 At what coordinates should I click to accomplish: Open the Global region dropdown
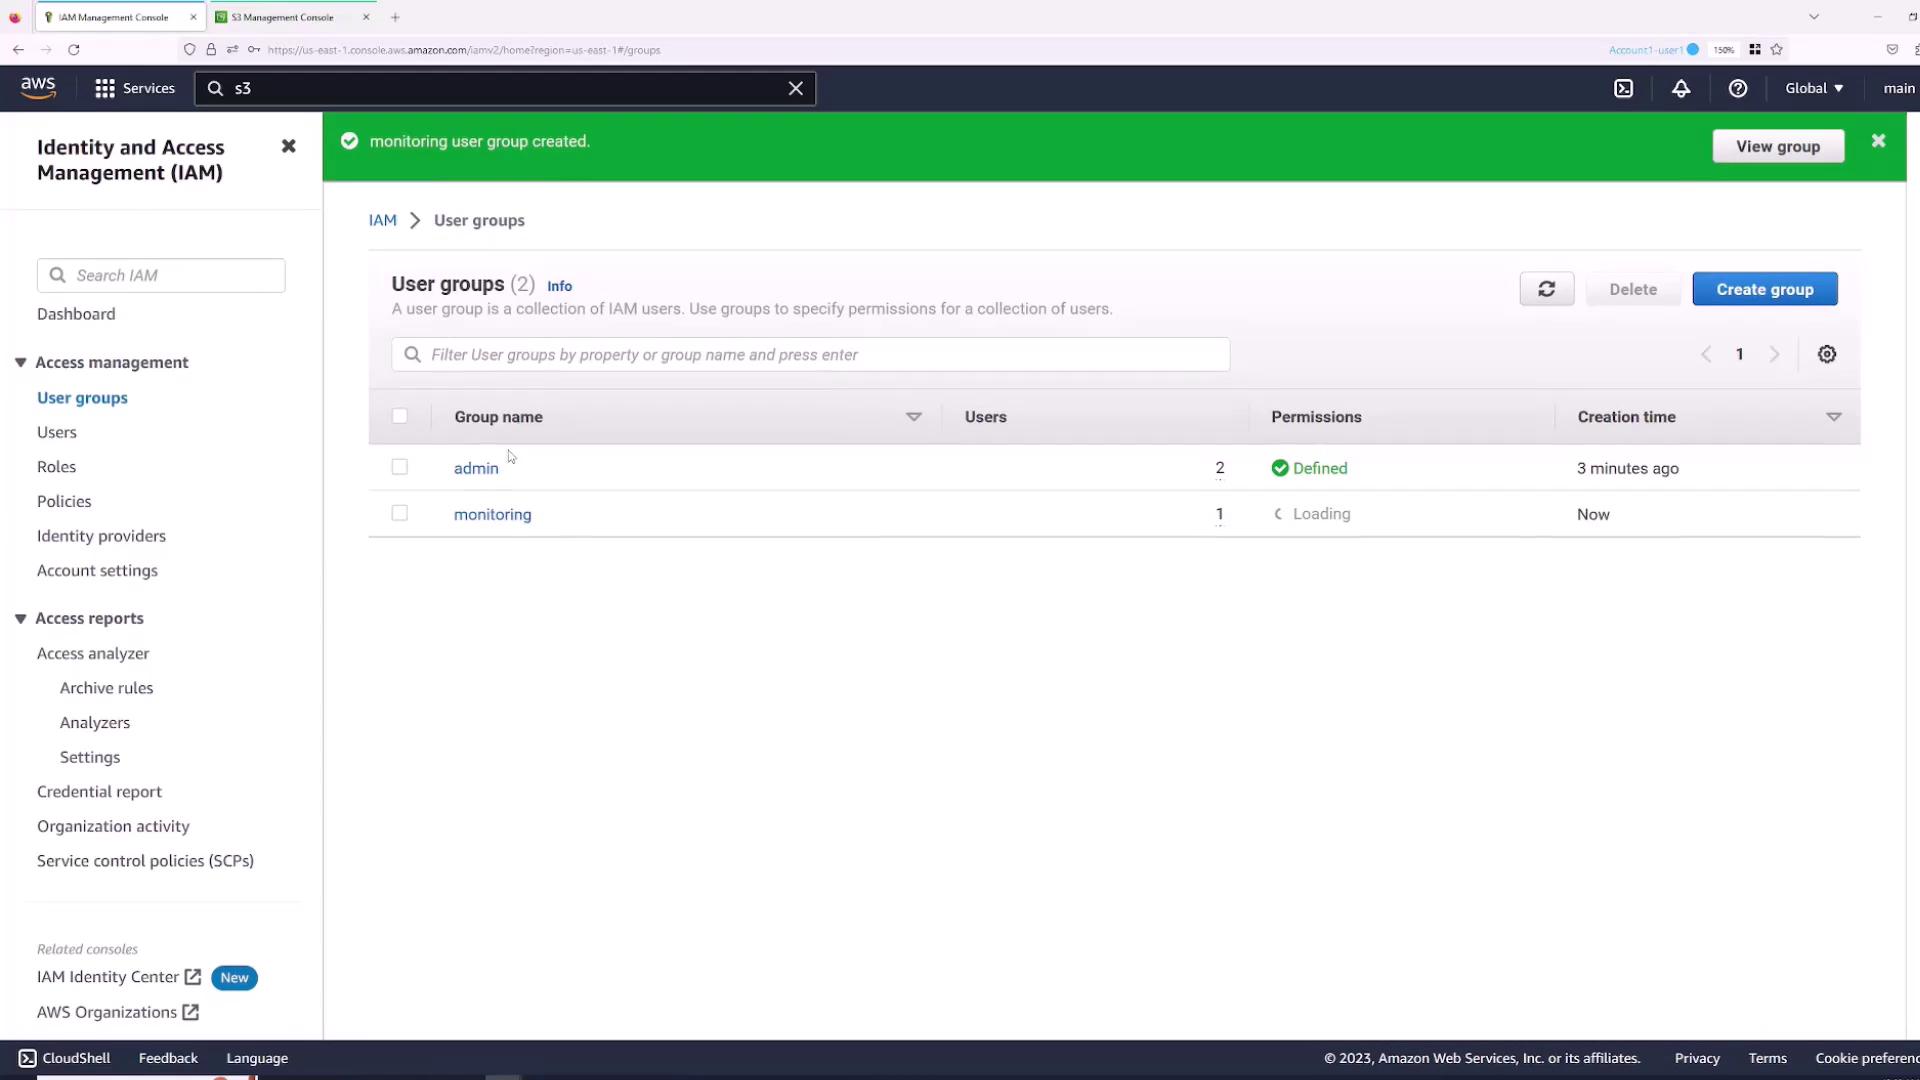click(1814, 88)
